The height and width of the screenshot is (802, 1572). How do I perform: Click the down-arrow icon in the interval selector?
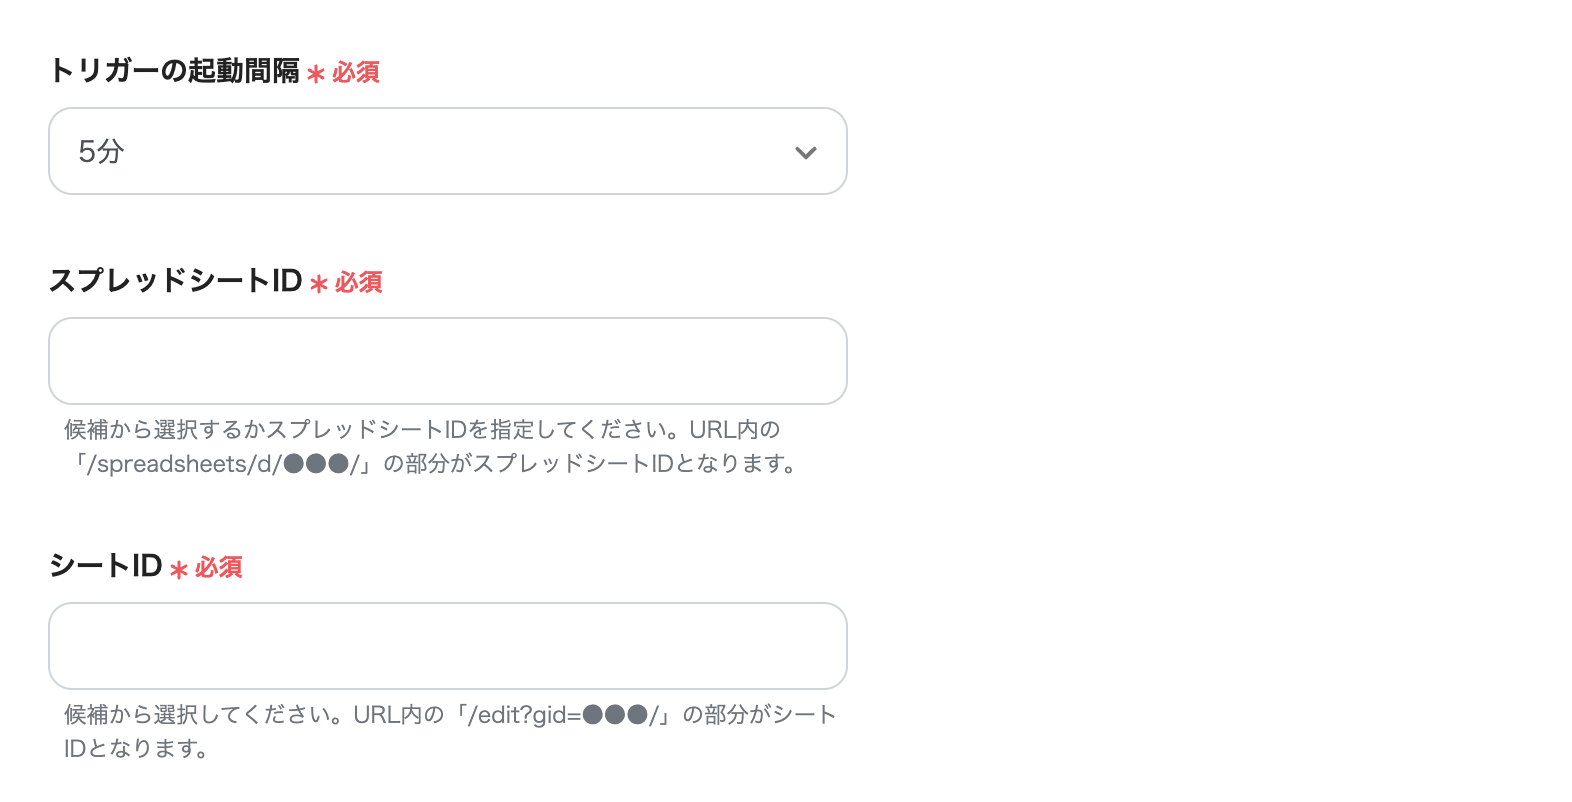(806, 153)
